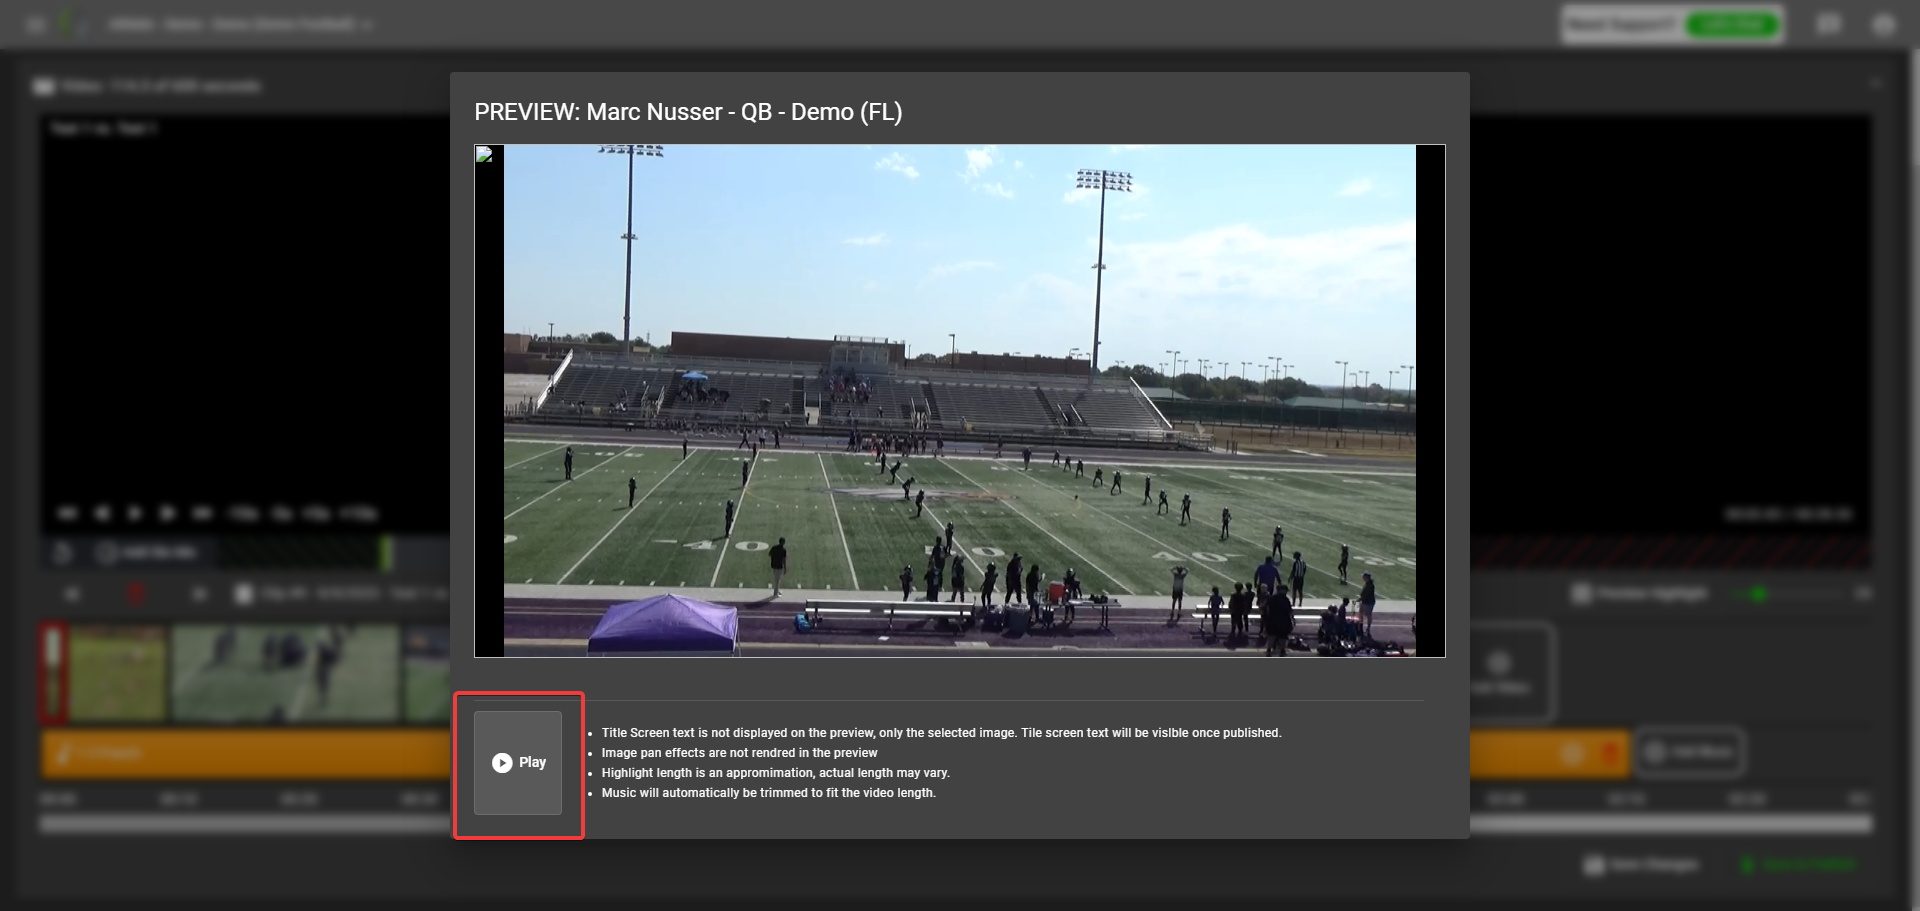Click the stadium preview video frame
The width and height of the screenshot is (1920, 911).
tap(959, 401)
